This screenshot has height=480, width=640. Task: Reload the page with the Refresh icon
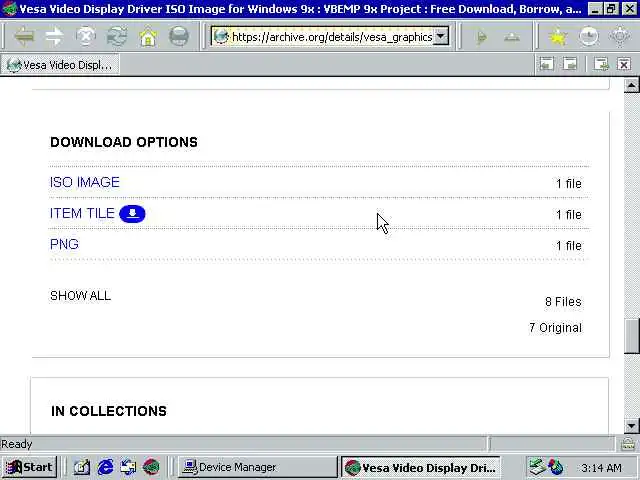coord(117,37)
